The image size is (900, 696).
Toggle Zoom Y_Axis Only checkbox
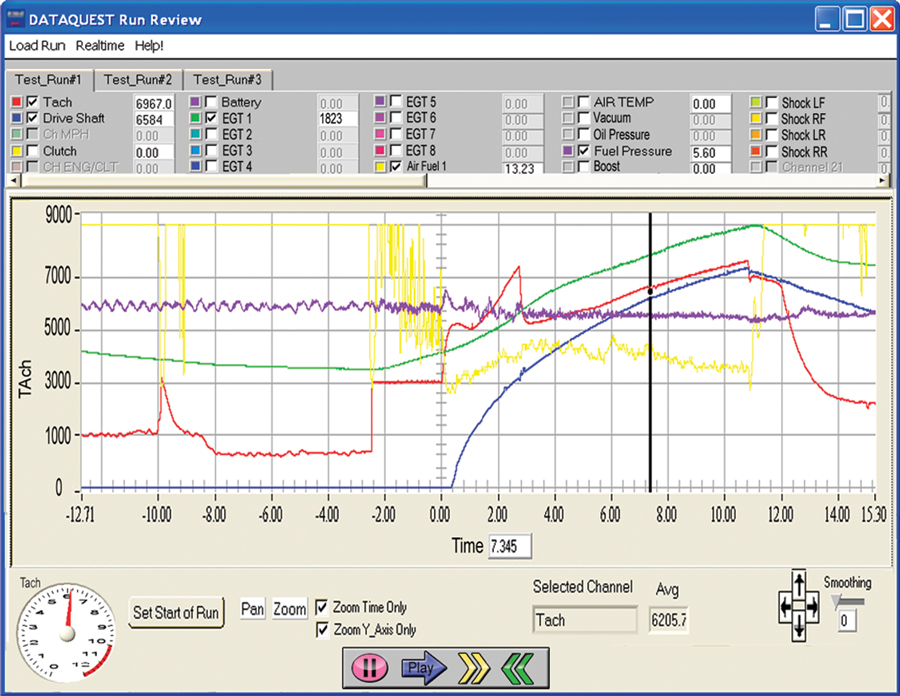tap(322, 629)
